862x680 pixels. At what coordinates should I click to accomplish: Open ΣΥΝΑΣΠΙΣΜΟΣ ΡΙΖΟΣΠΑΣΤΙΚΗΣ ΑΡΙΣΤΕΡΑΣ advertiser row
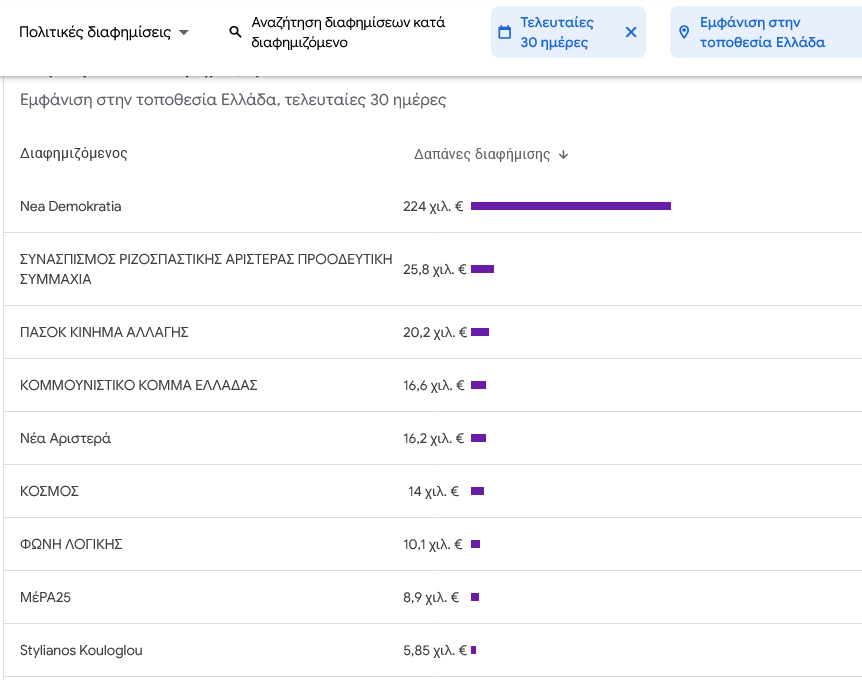tap(433, 269)
